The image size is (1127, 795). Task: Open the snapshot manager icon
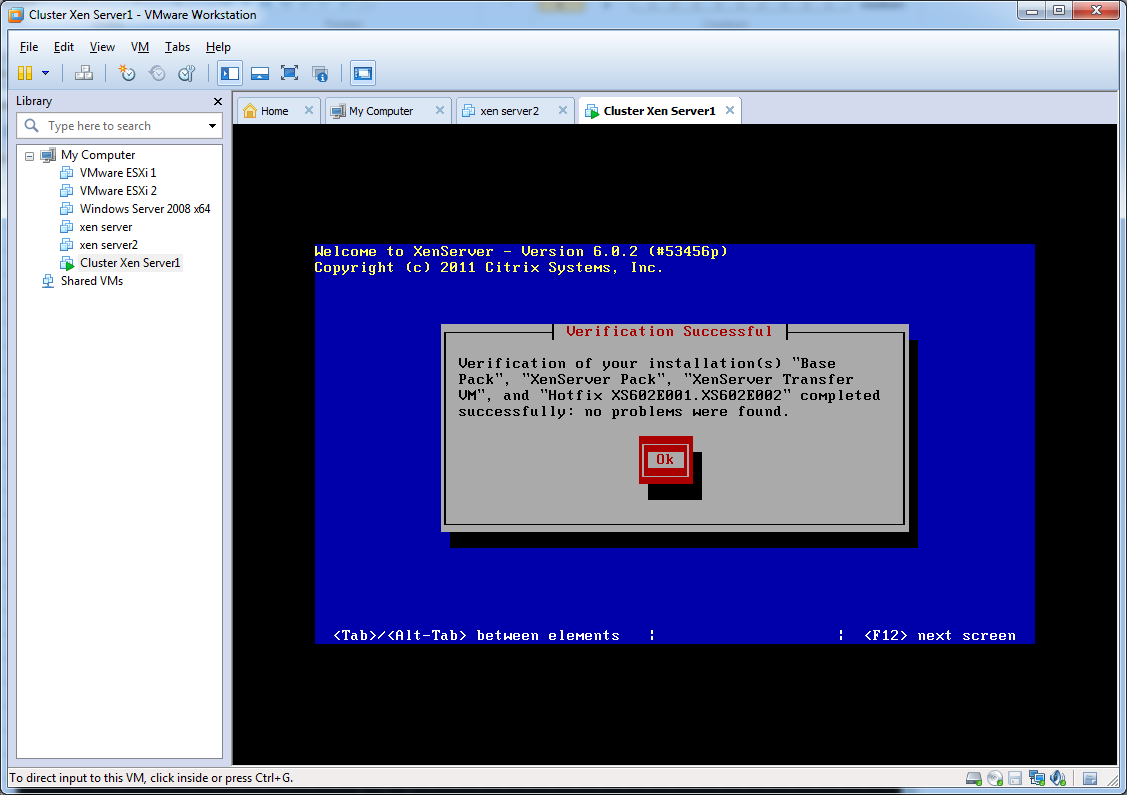187,73
